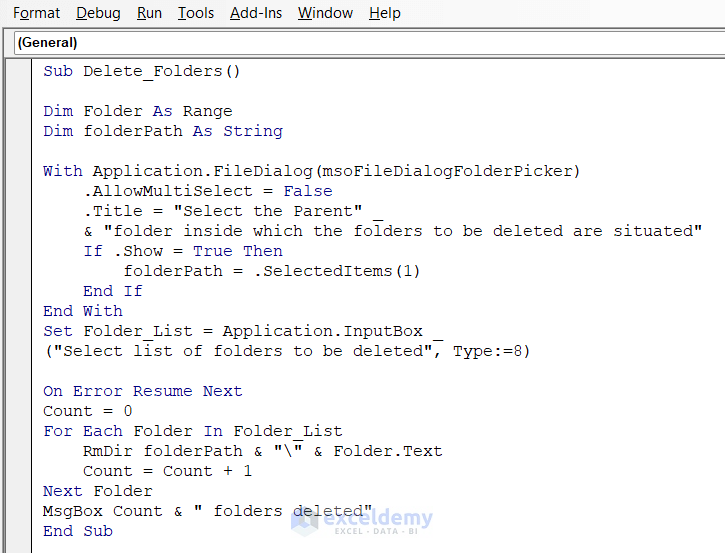Open the Format menu
This screenshot has height=553, width=725.
pos(38,13)
